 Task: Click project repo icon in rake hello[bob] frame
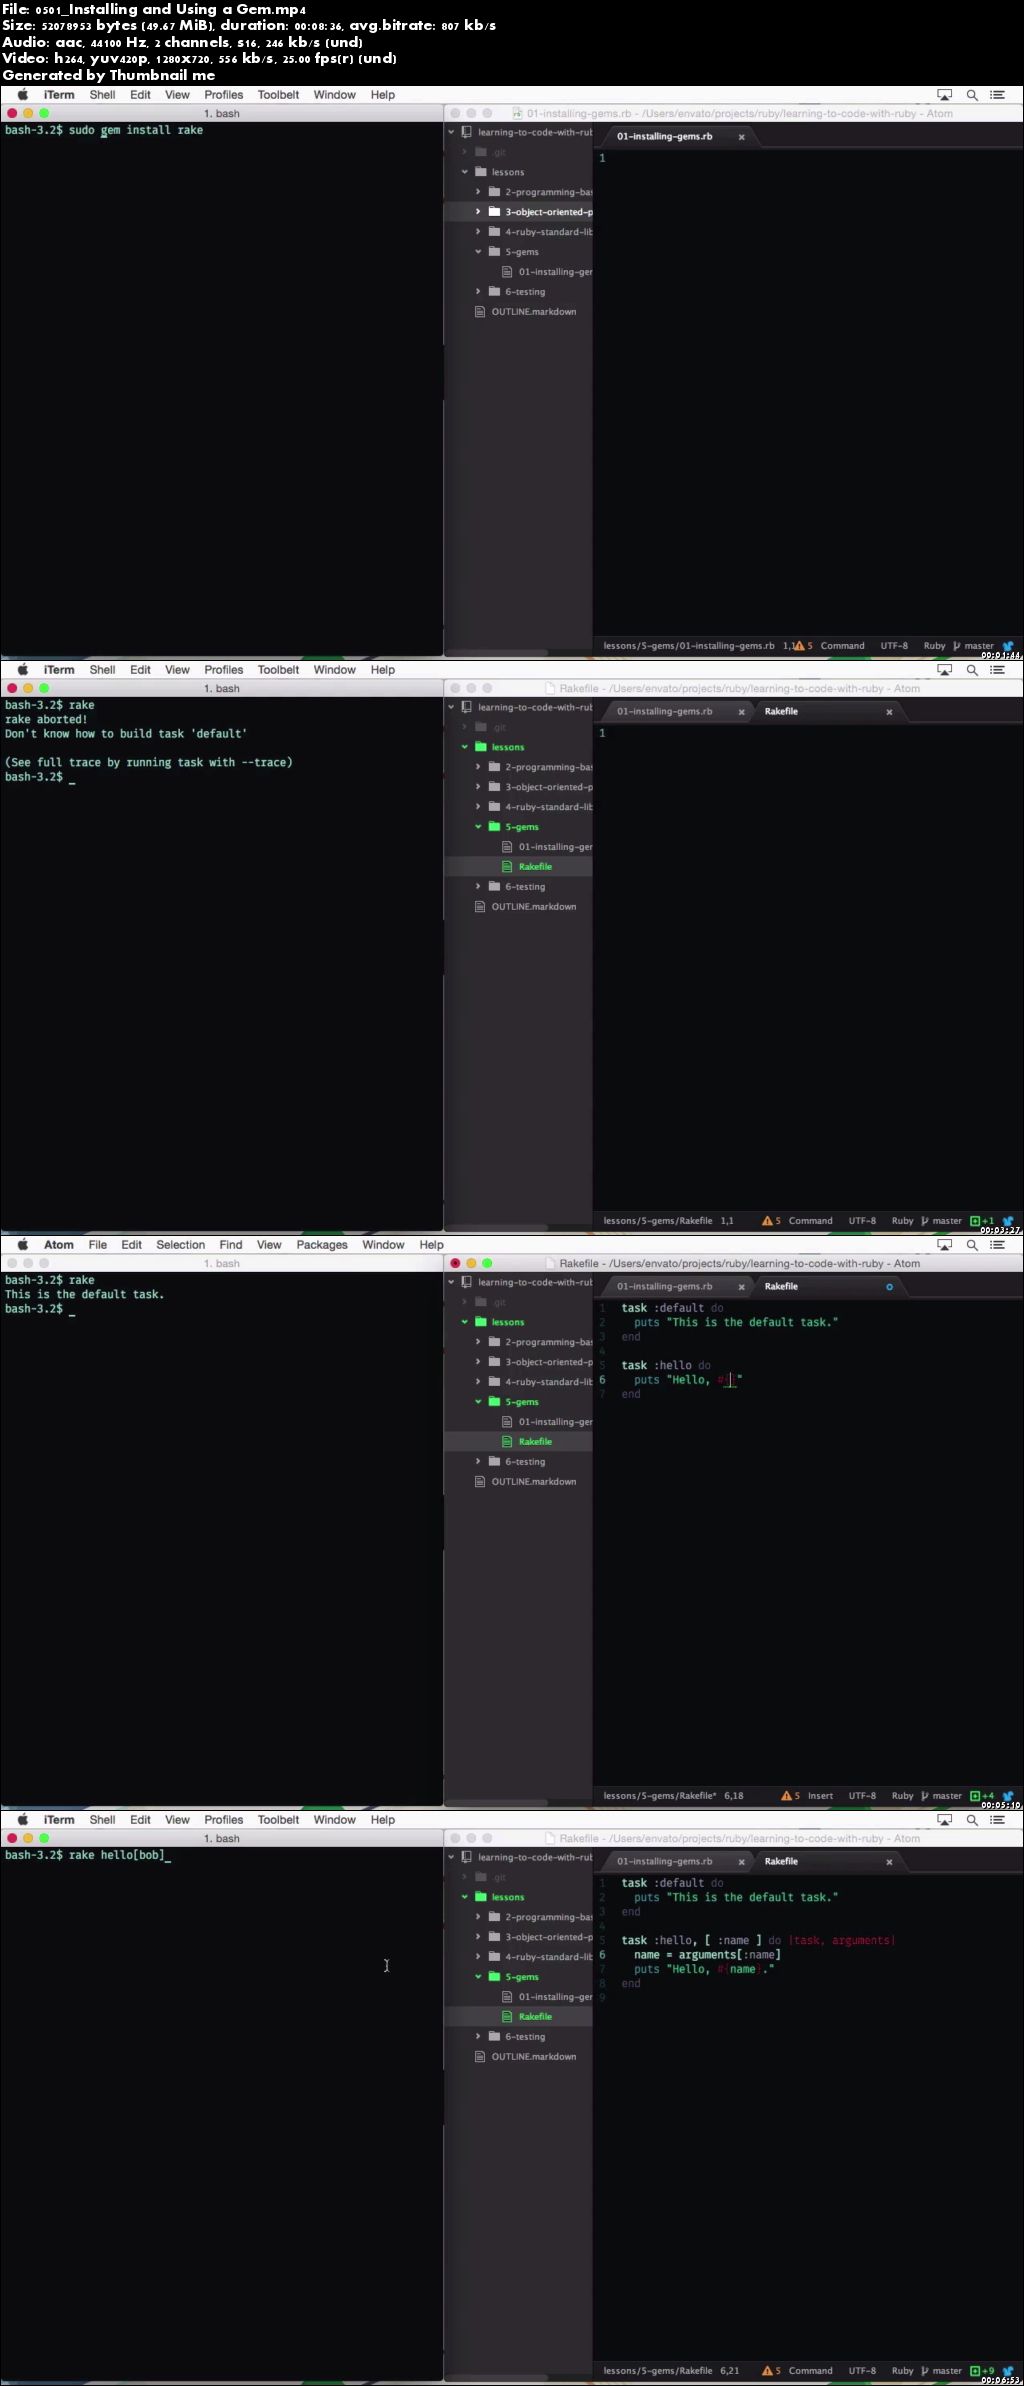click(x=466, y=1857)
